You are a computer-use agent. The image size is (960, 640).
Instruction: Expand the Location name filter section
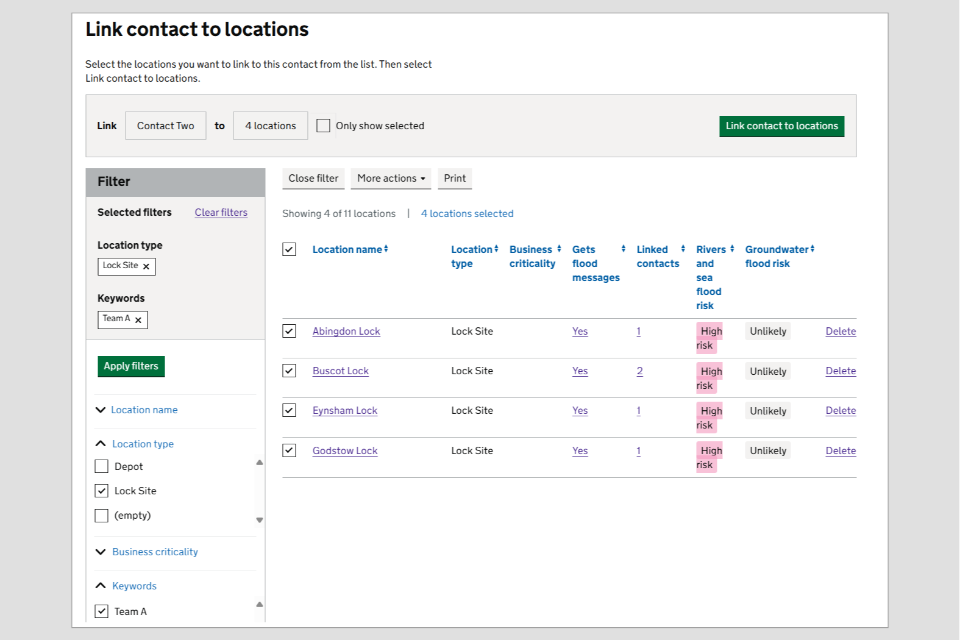tap(143, 410)
